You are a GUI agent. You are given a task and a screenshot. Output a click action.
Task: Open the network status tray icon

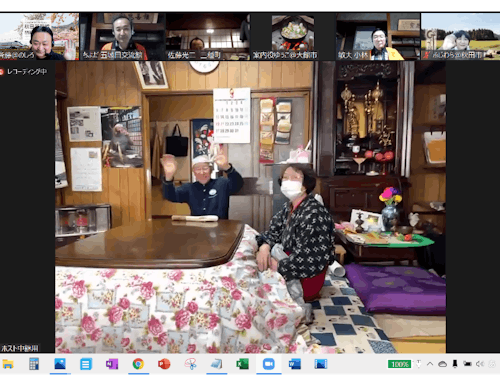pyautogui.click(x=467, y=364)
